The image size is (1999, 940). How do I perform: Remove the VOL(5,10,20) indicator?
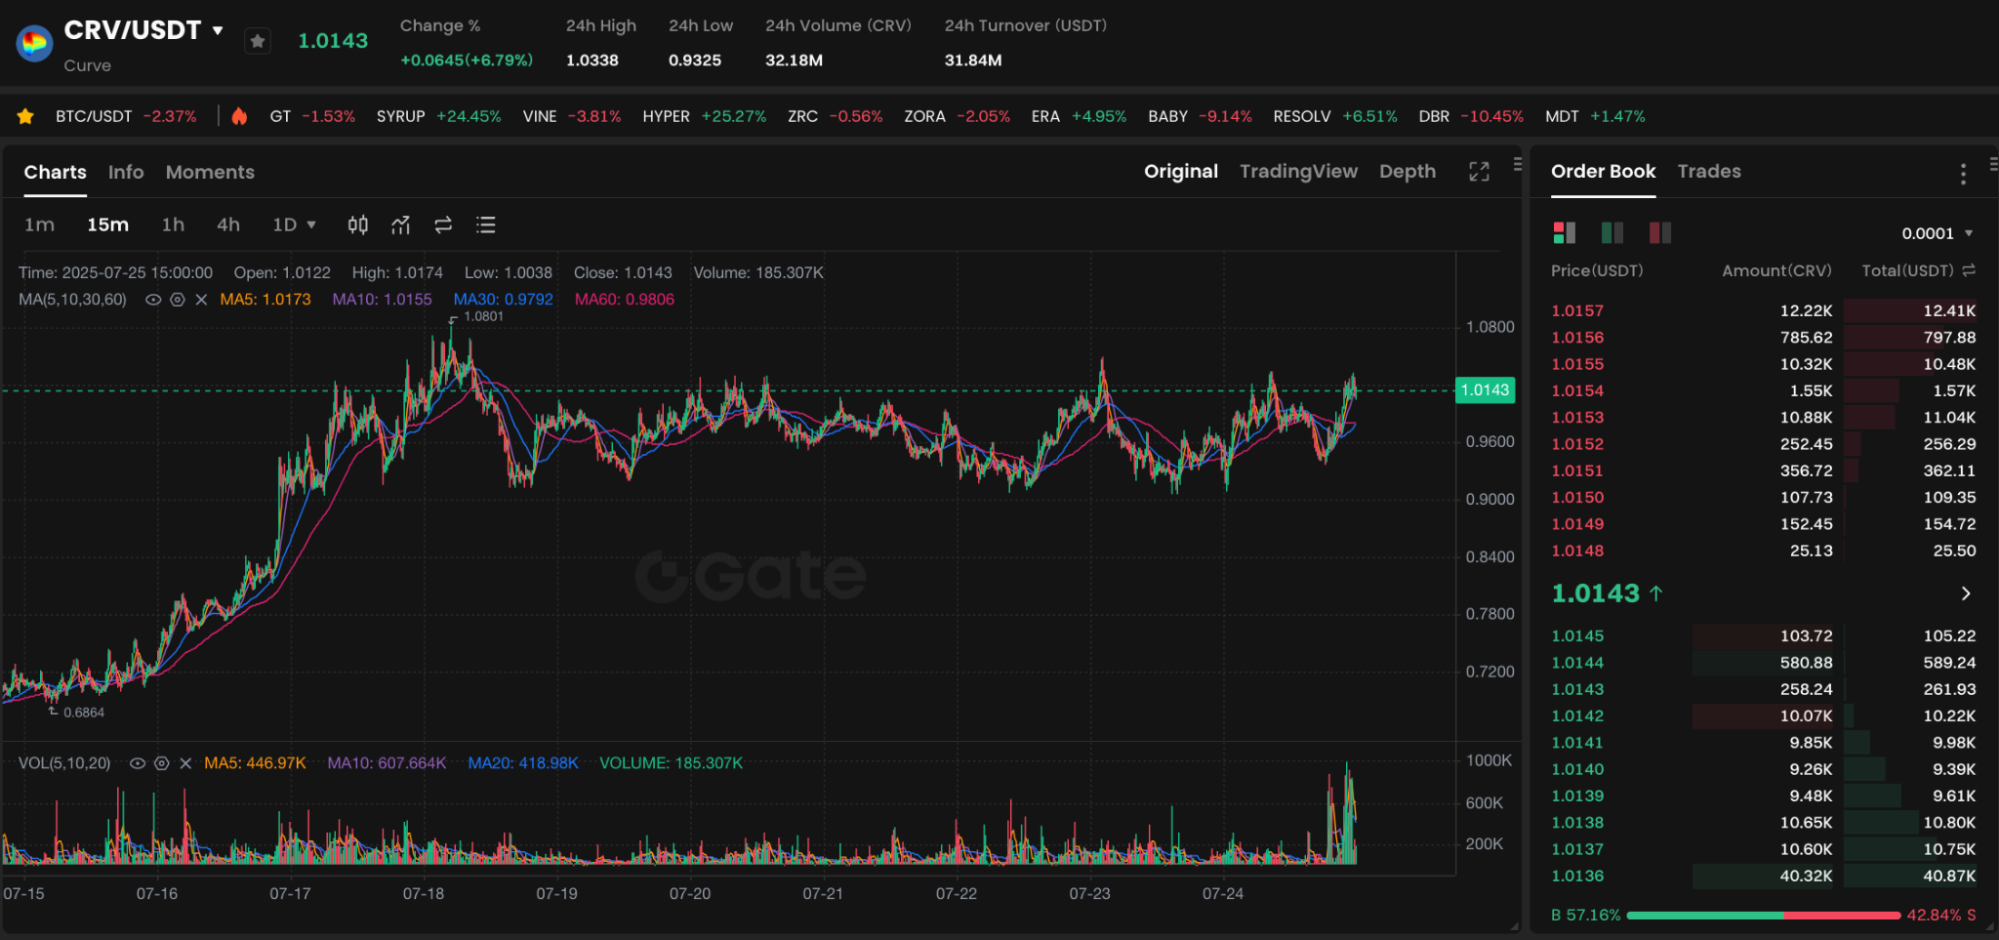pos(185,763)
